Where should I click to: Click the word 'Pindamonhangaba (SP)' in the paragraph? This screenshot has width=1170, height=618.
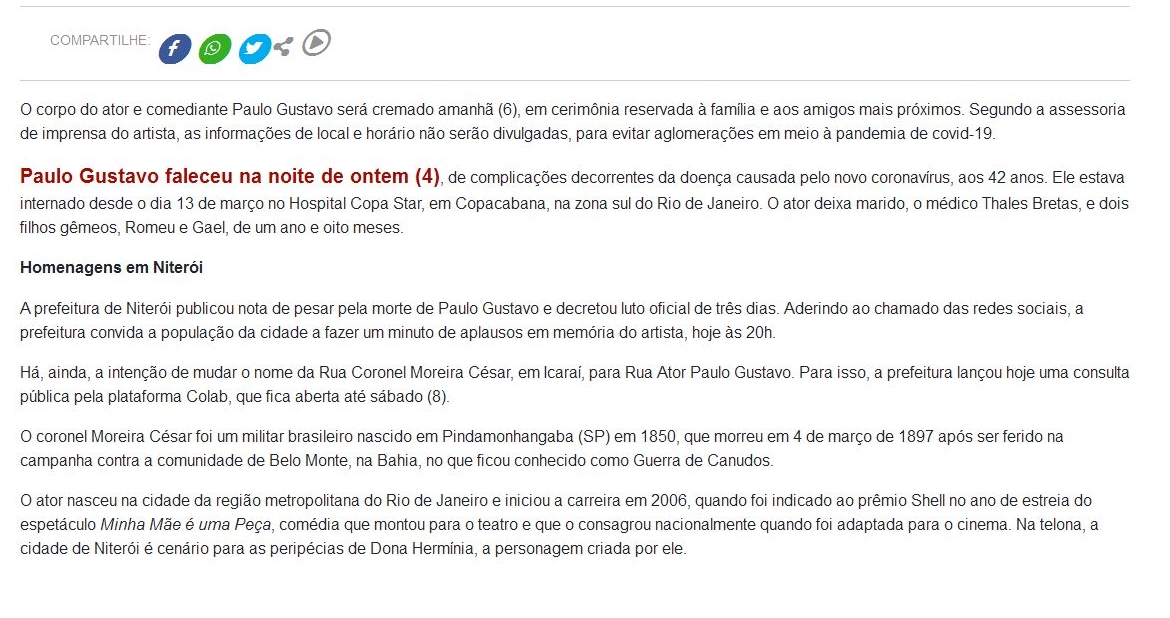coord(526,437)
